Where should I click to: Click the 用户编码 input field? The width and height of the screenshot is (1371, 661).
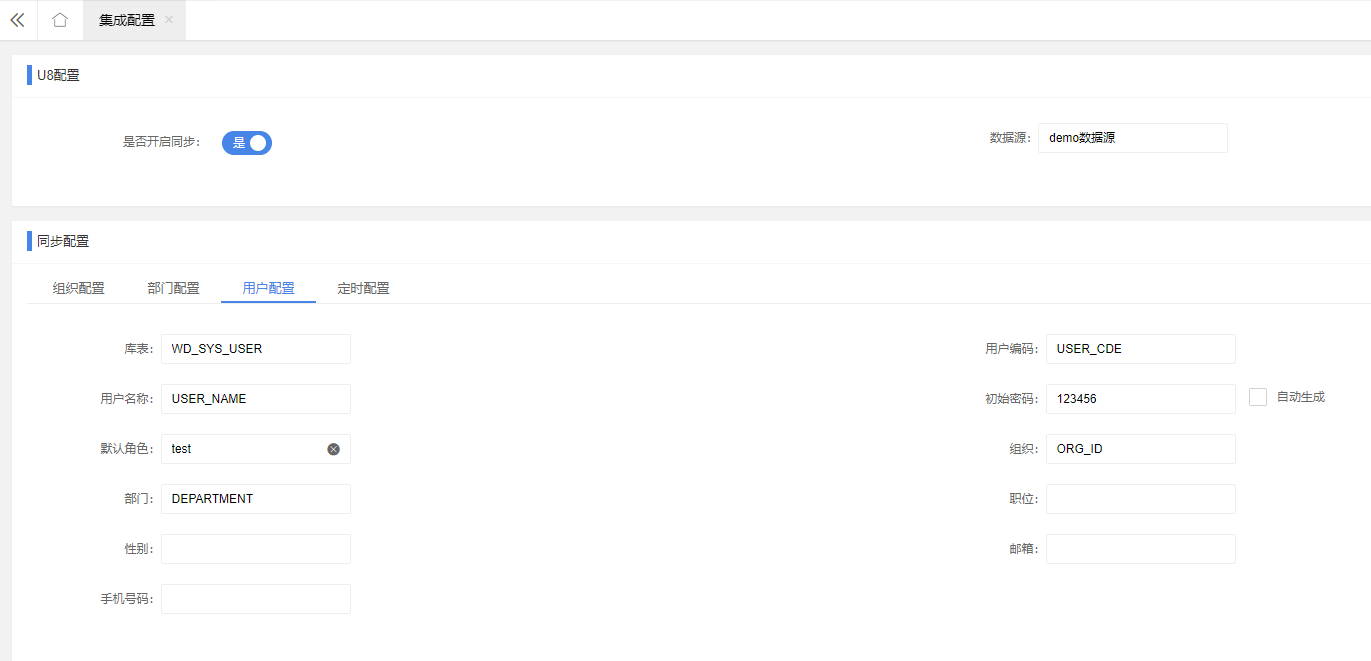pos(1140,349)
